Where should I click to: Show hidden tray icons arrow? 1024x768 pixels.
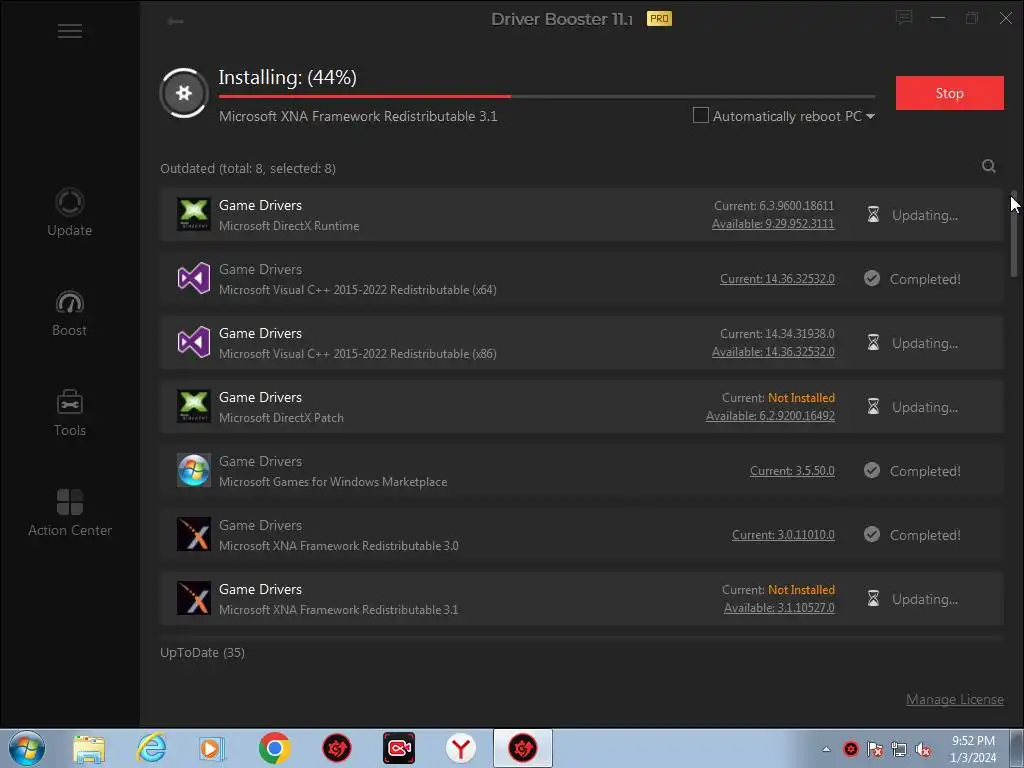coord(826,749)
